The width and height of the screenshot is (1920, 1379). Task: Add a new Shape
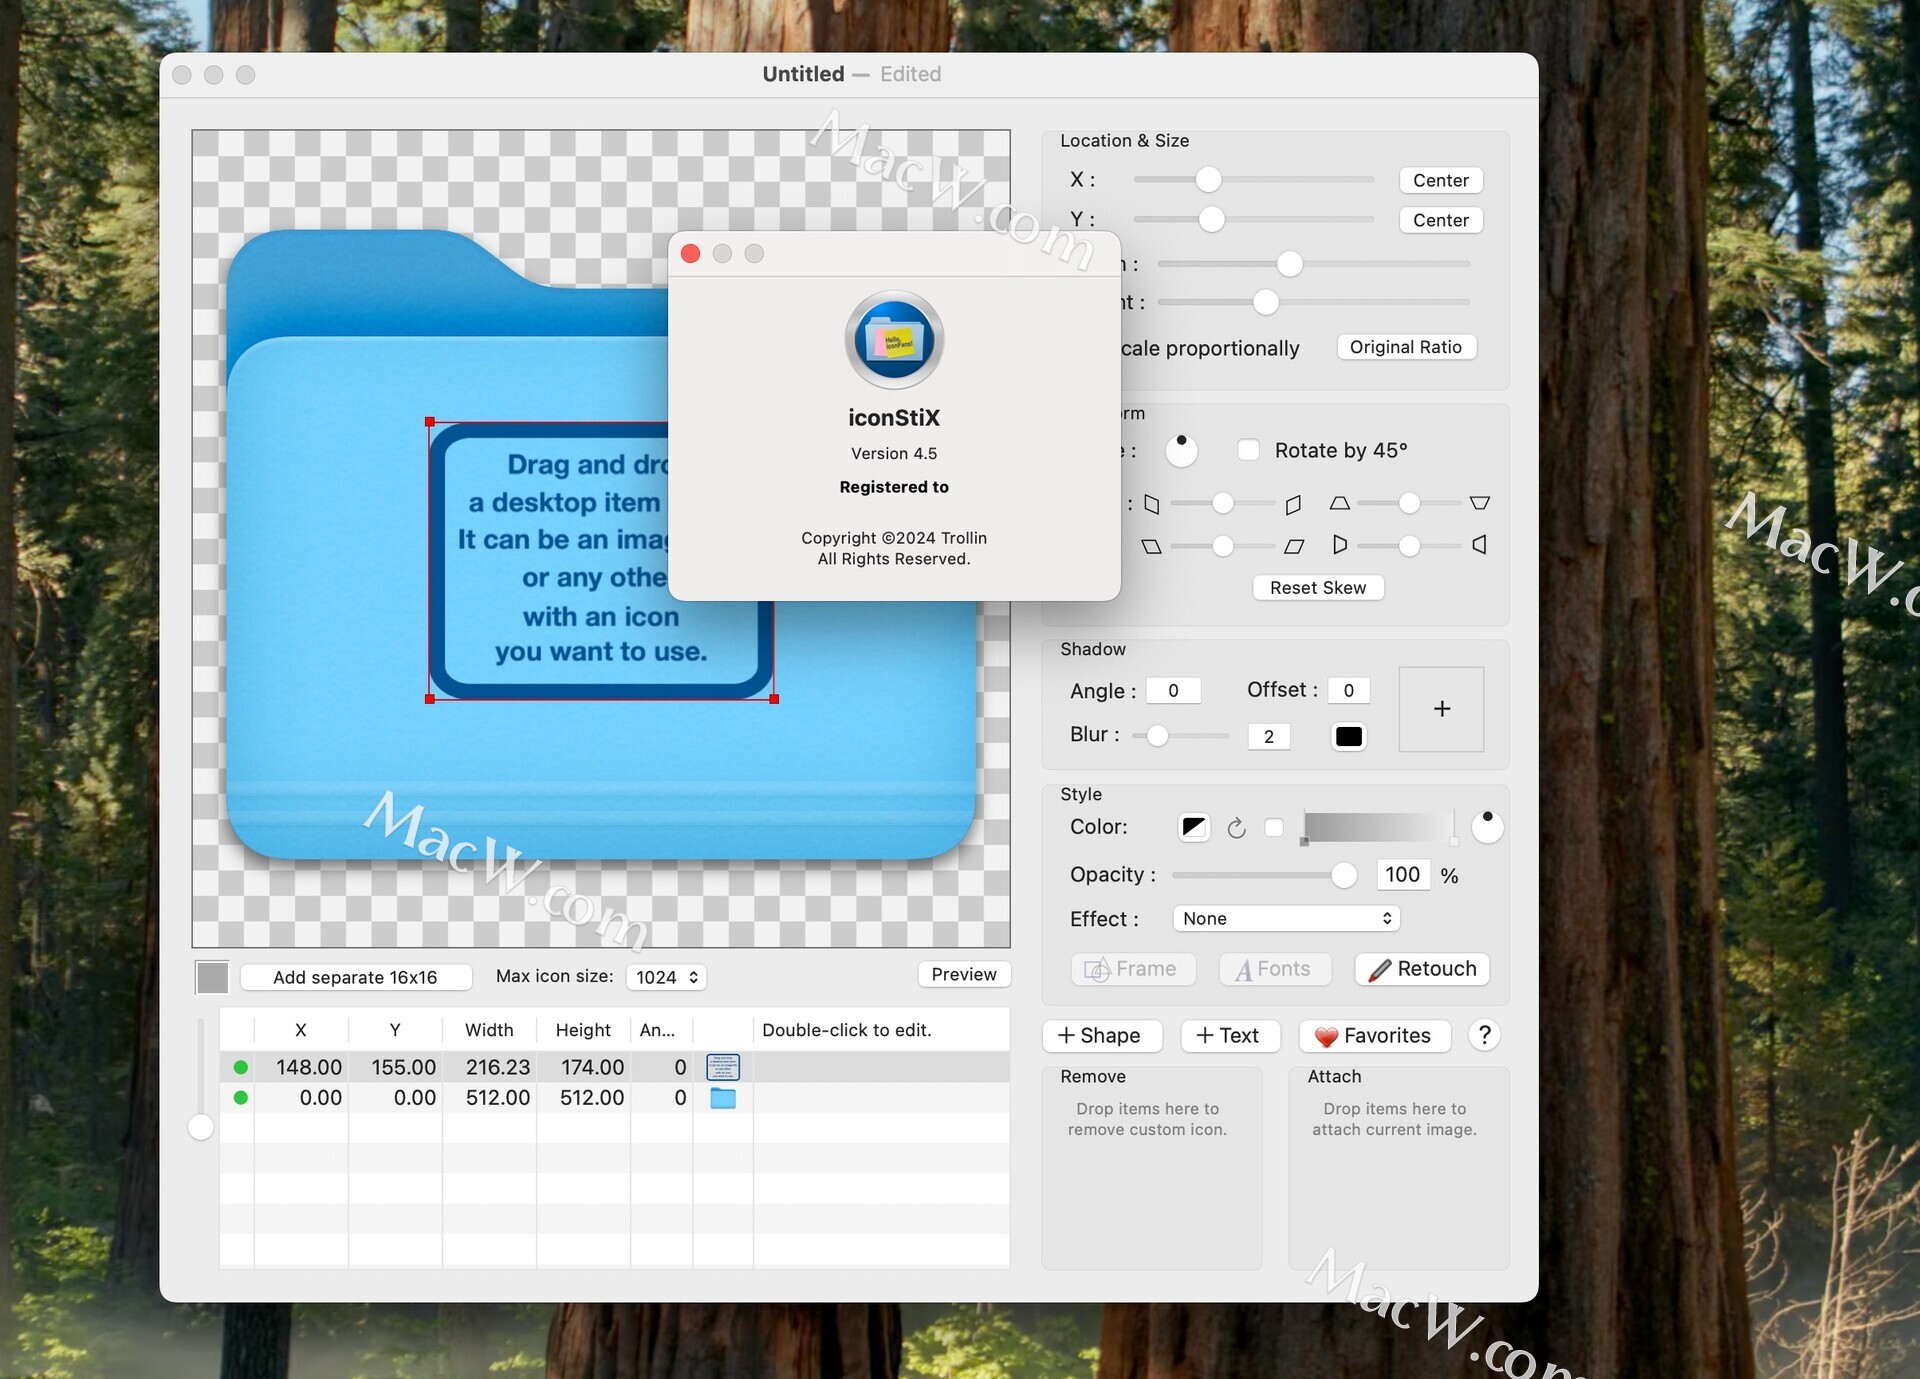tap(1102, 1036)
